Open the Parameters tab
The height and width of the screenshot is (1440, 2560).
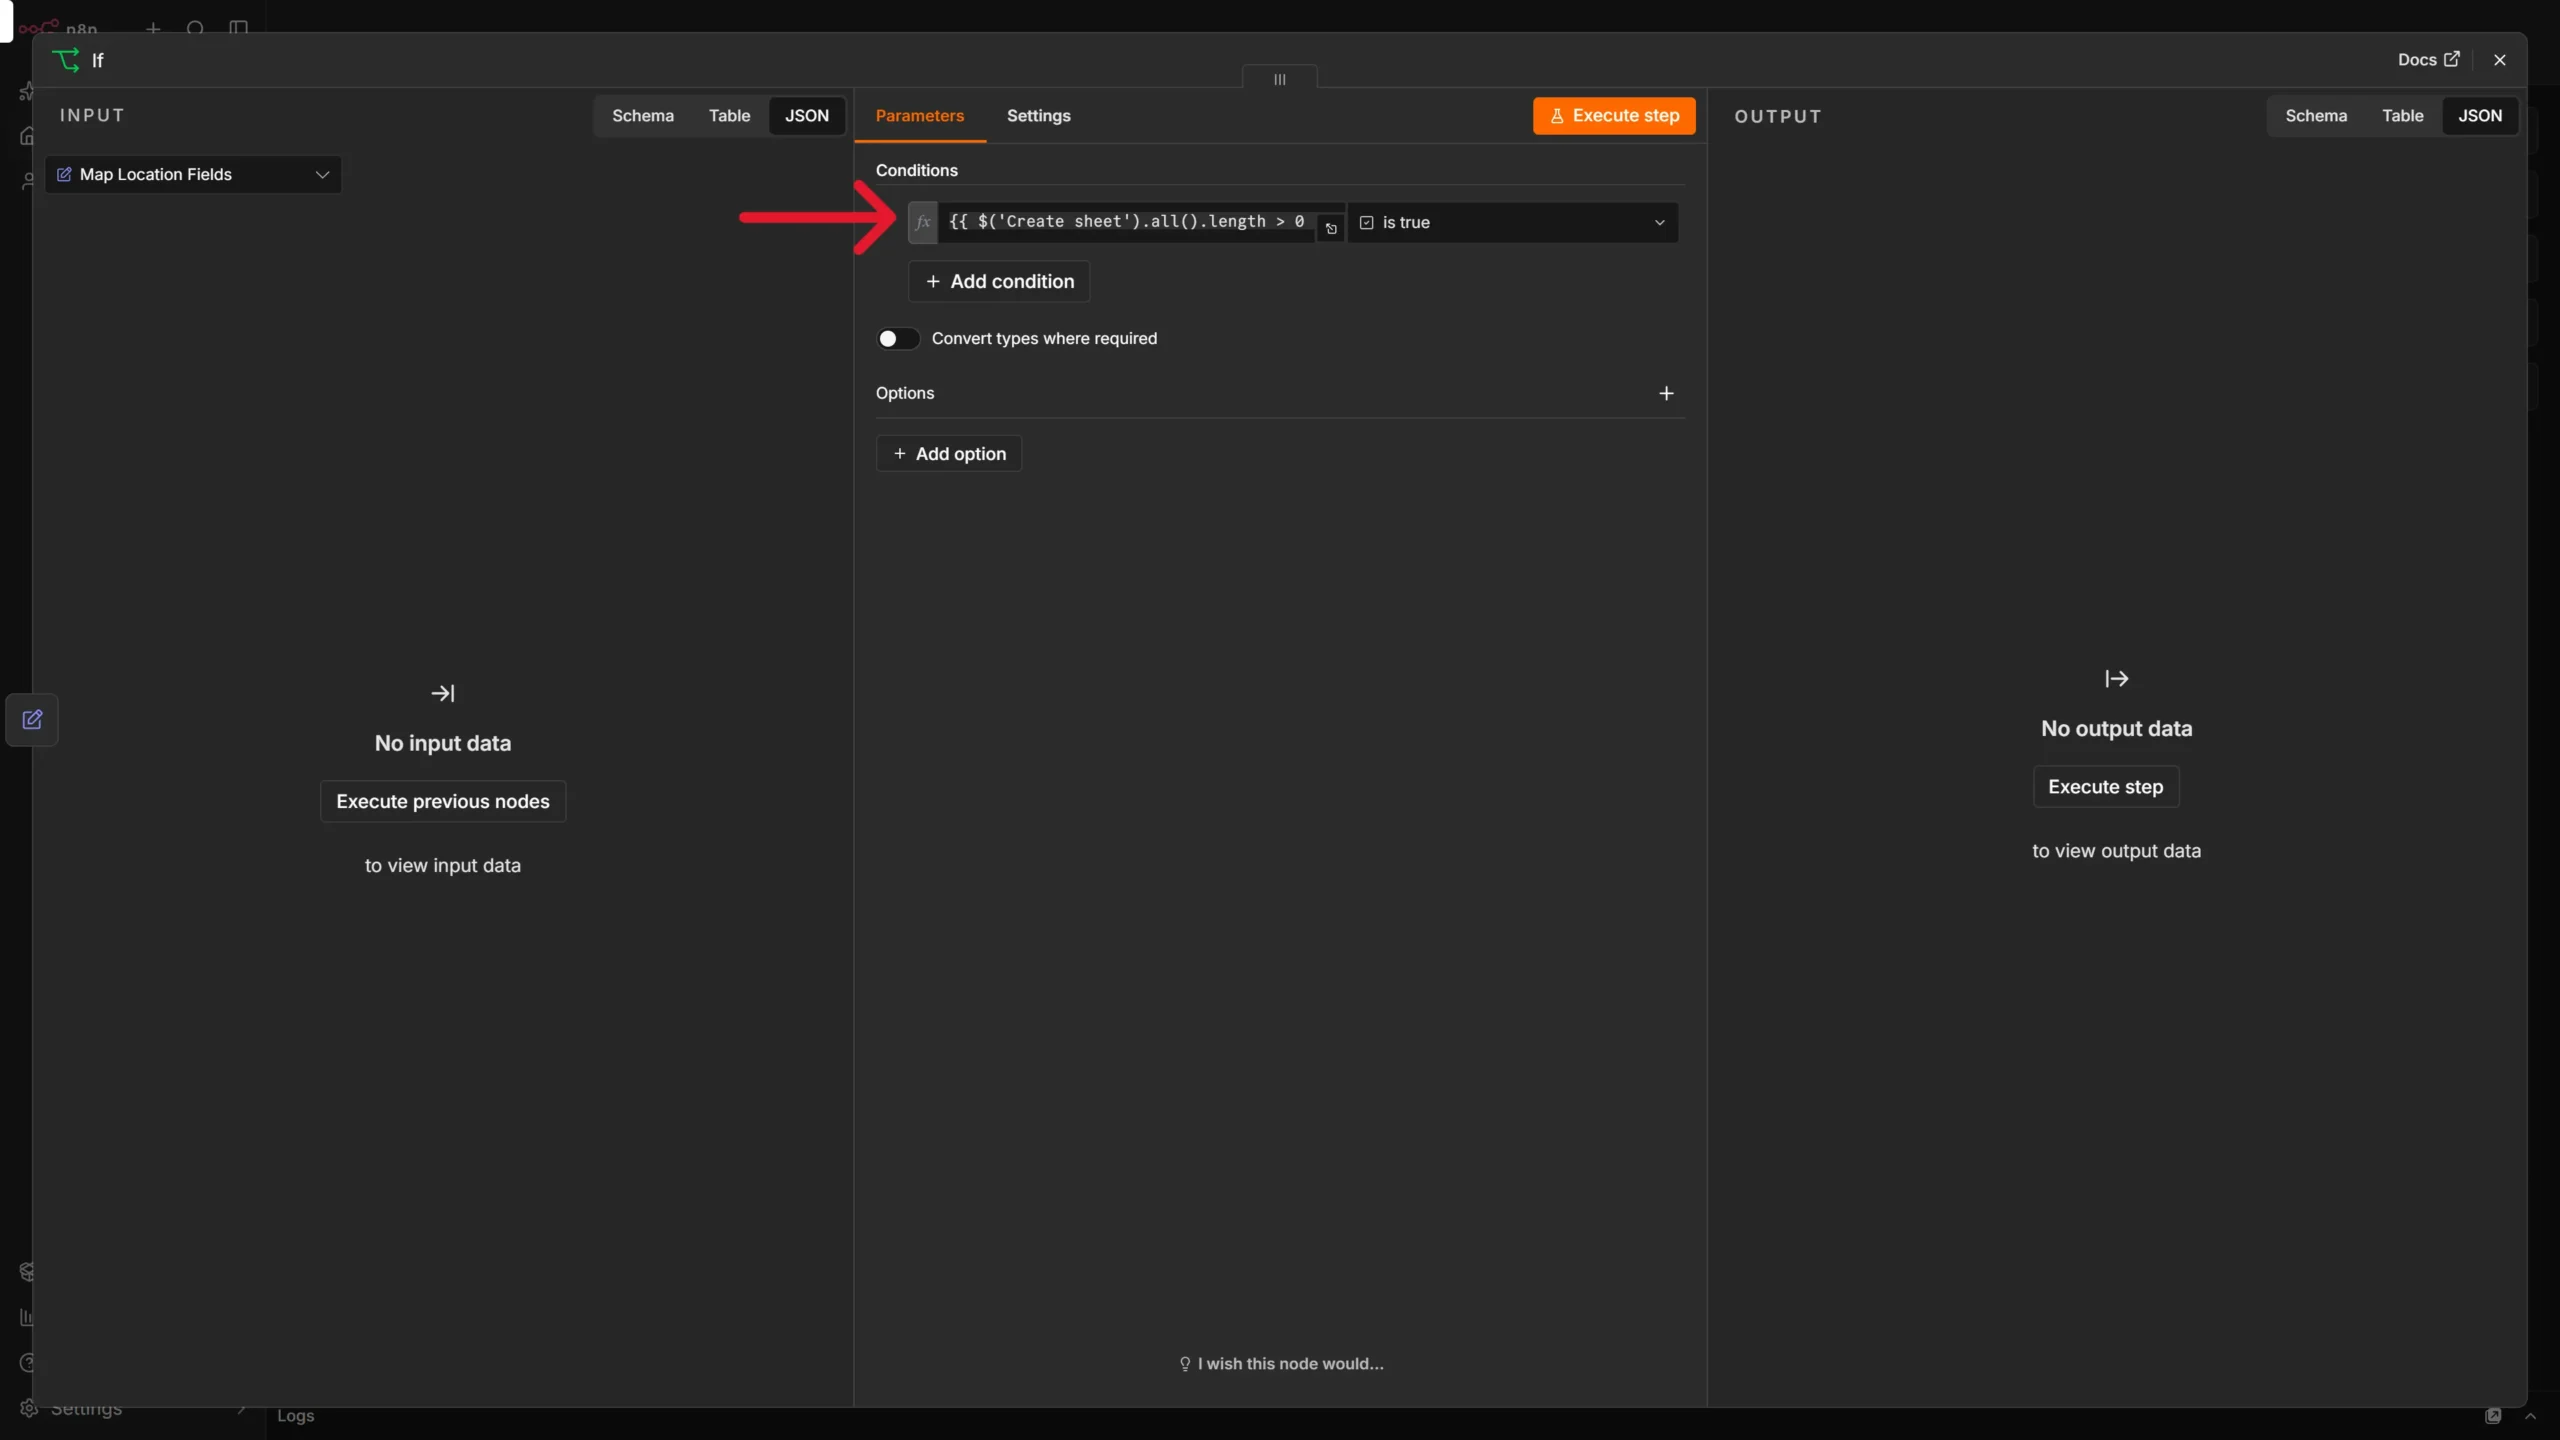coord(919,116)
